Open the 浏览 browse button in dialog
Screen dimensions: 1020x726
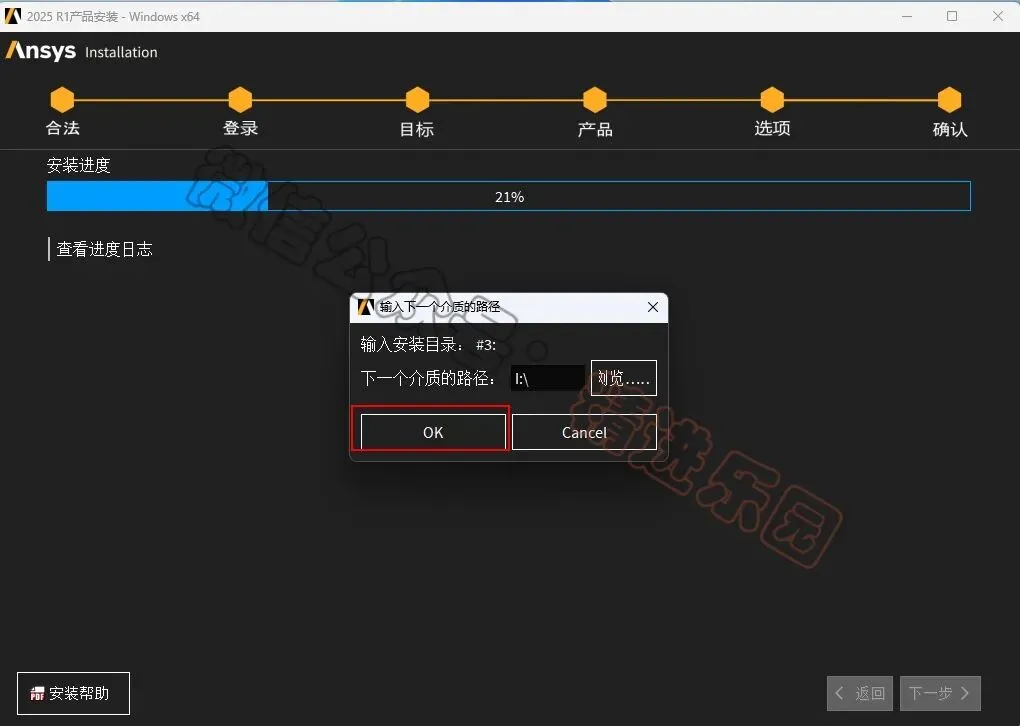(623, 378)
